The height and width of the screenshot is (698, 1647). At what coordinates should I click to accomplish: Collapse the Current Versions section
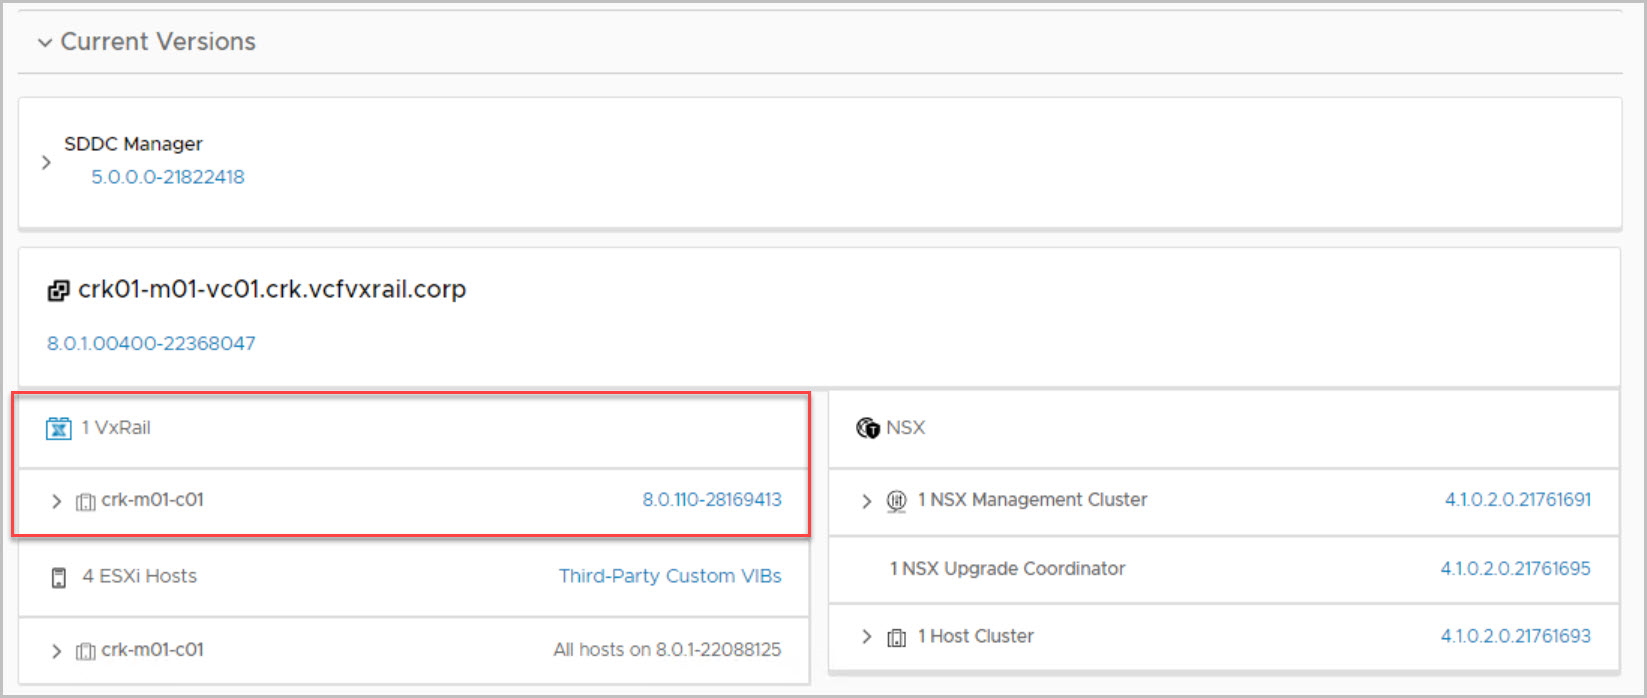(x=44, y=42)
